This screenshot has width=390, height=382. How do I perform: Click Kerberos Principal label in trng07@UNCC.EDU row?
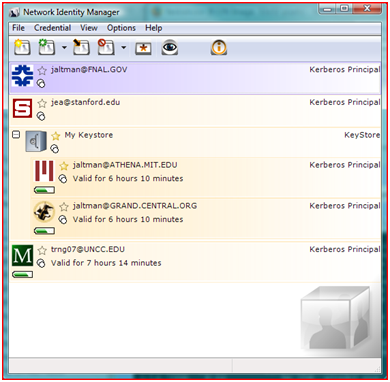point(345,249)
